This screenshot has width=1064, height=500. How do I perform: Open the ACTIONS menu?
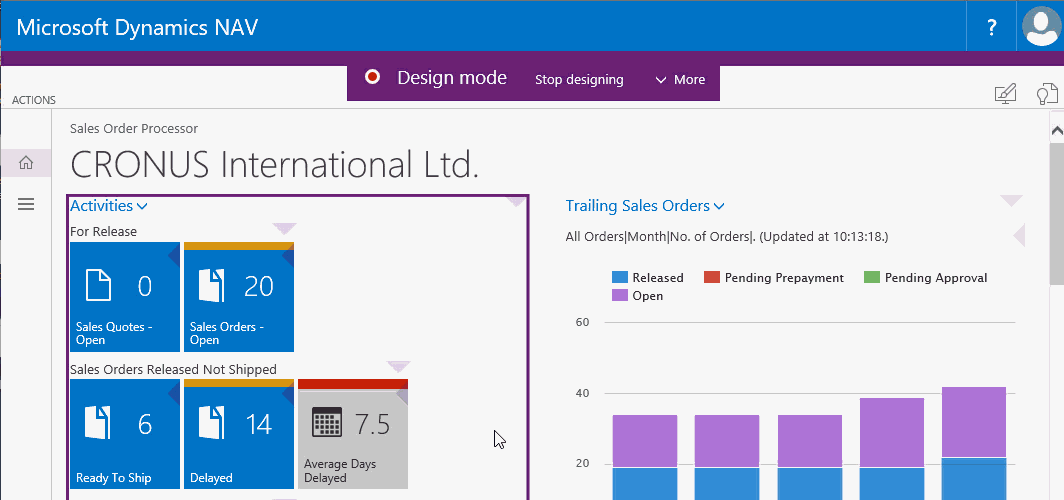coord(33,100)
